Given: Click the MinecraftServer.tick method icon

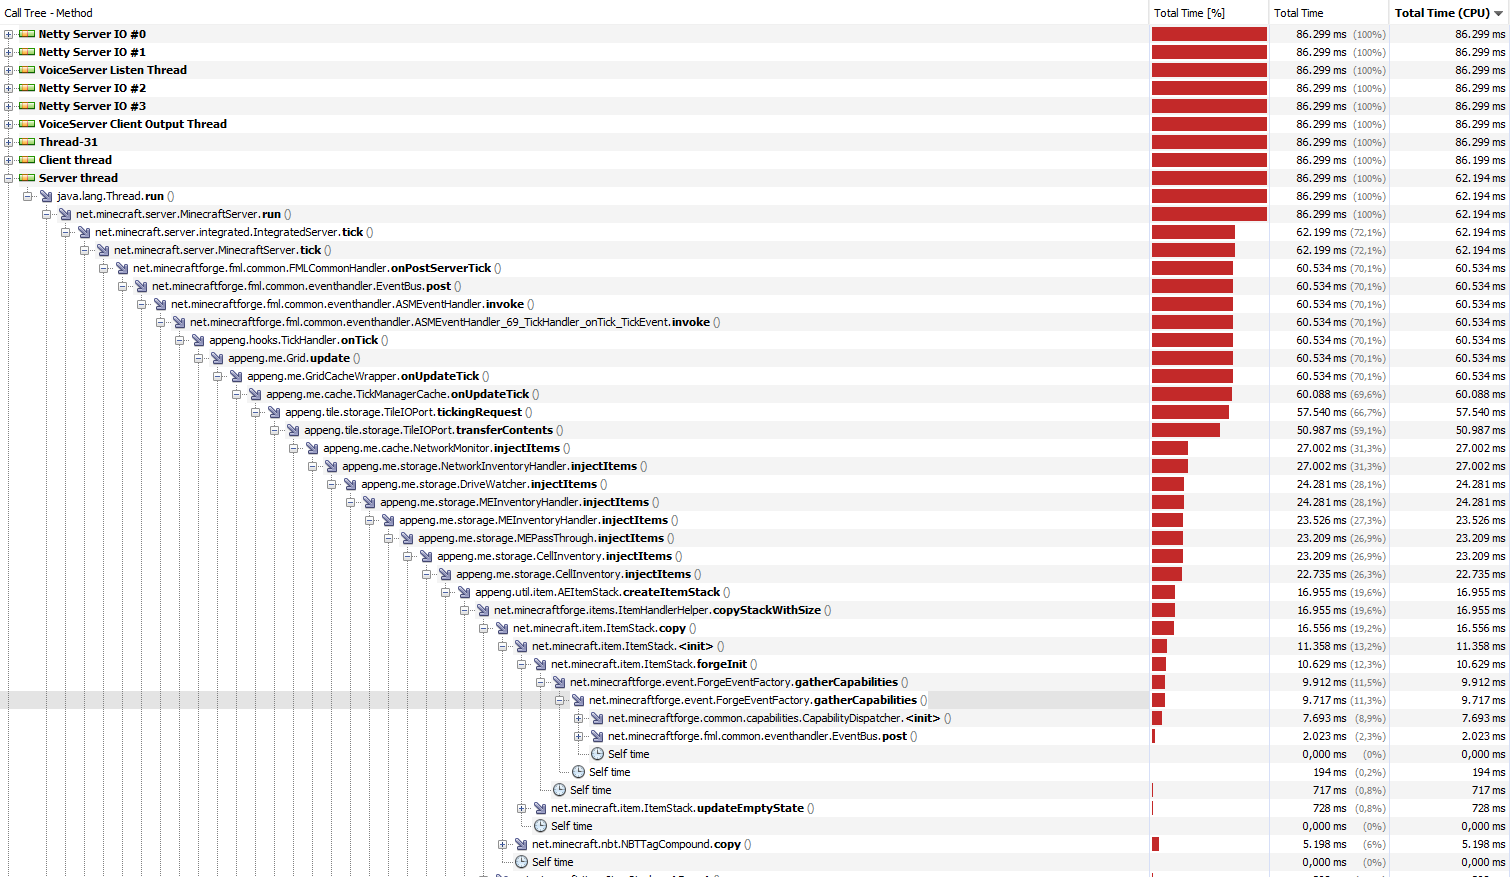Looking at the screenshot, I should pyautogui.click(x=103, y=250).
